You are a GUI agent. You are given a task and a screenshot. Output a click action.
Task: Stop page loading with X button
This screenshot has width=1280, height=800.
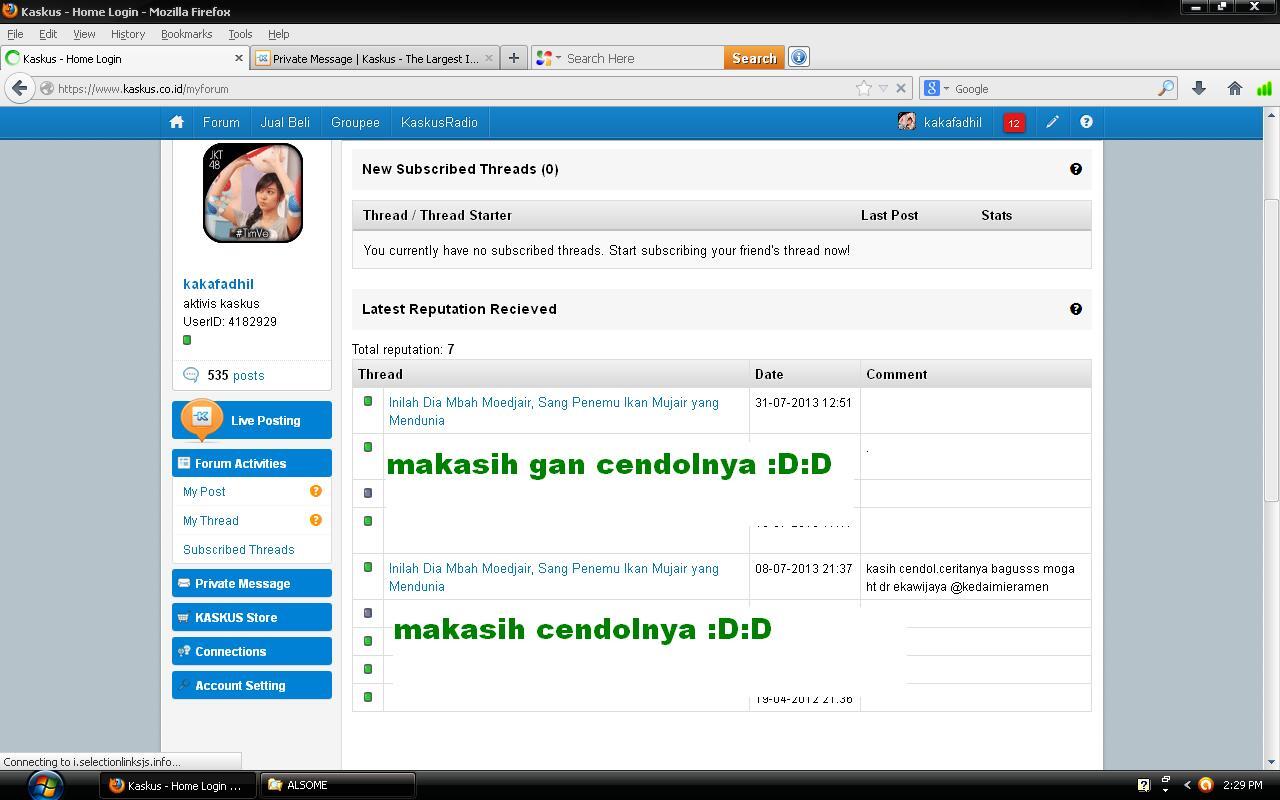coord(901,88)
